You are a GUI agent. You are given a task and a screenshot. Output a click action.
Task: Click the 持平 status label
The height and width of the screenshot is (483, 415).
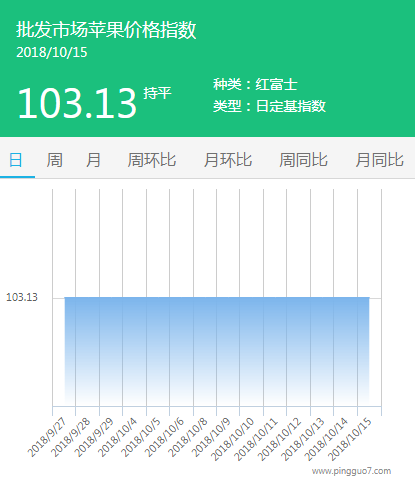[x=157, y=93]
